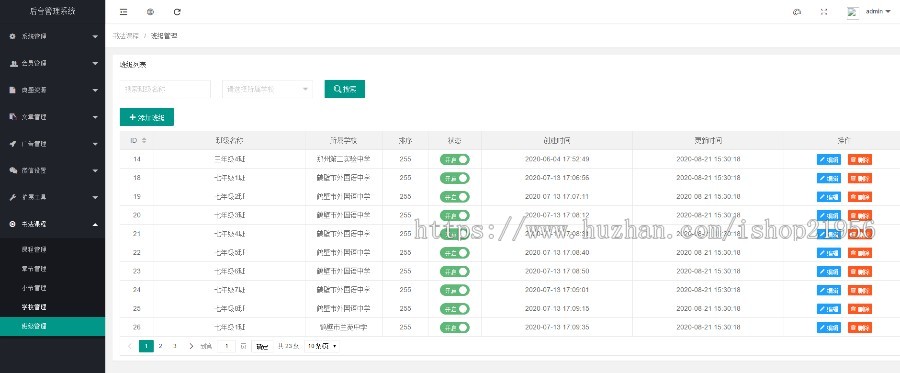900x373 pixels.
Task: Open the third submenu item under the open menu
Action: [52, 287]
